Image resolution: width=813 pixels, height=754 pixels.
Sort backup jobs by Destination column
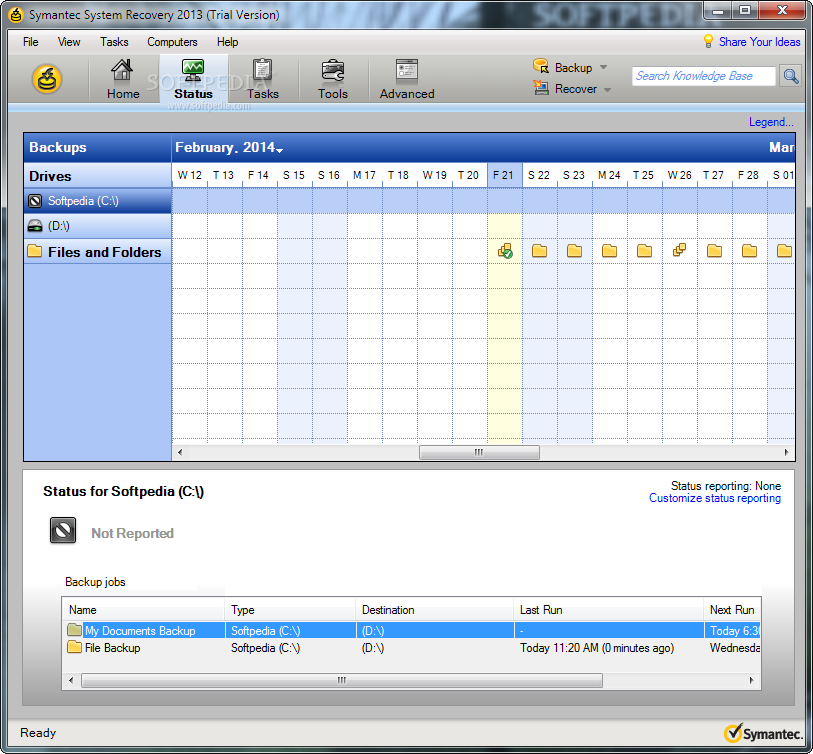coord(434,610)
